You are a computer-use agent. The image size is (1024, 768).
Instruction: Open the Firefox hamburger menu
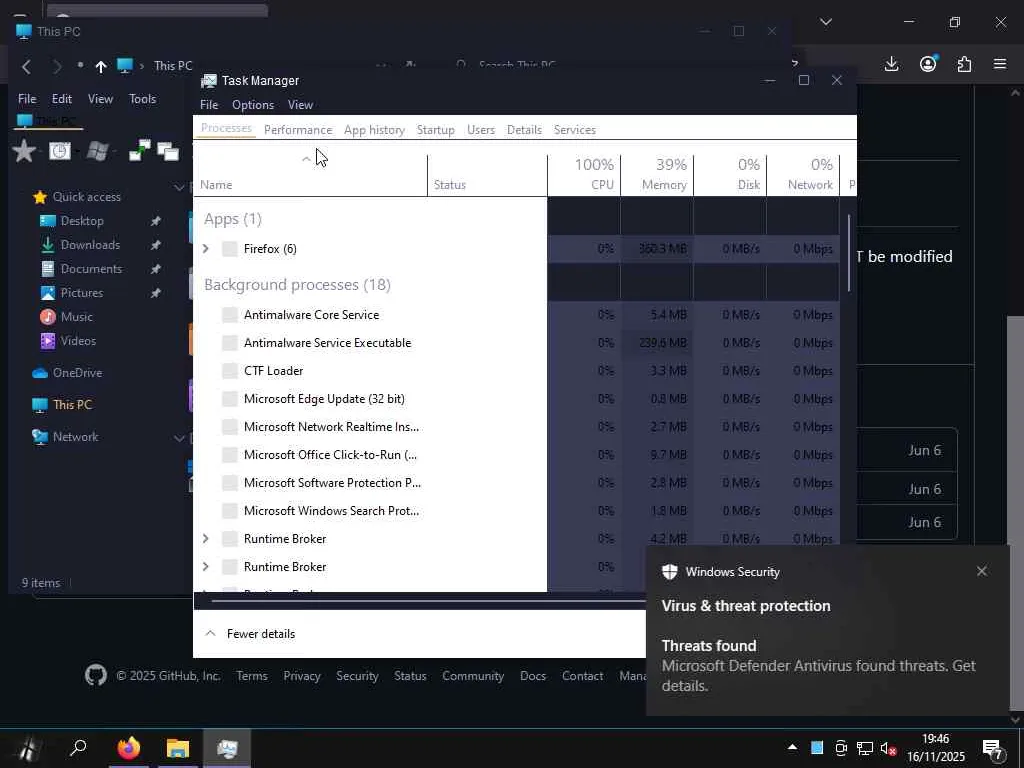click(1000, 64)
